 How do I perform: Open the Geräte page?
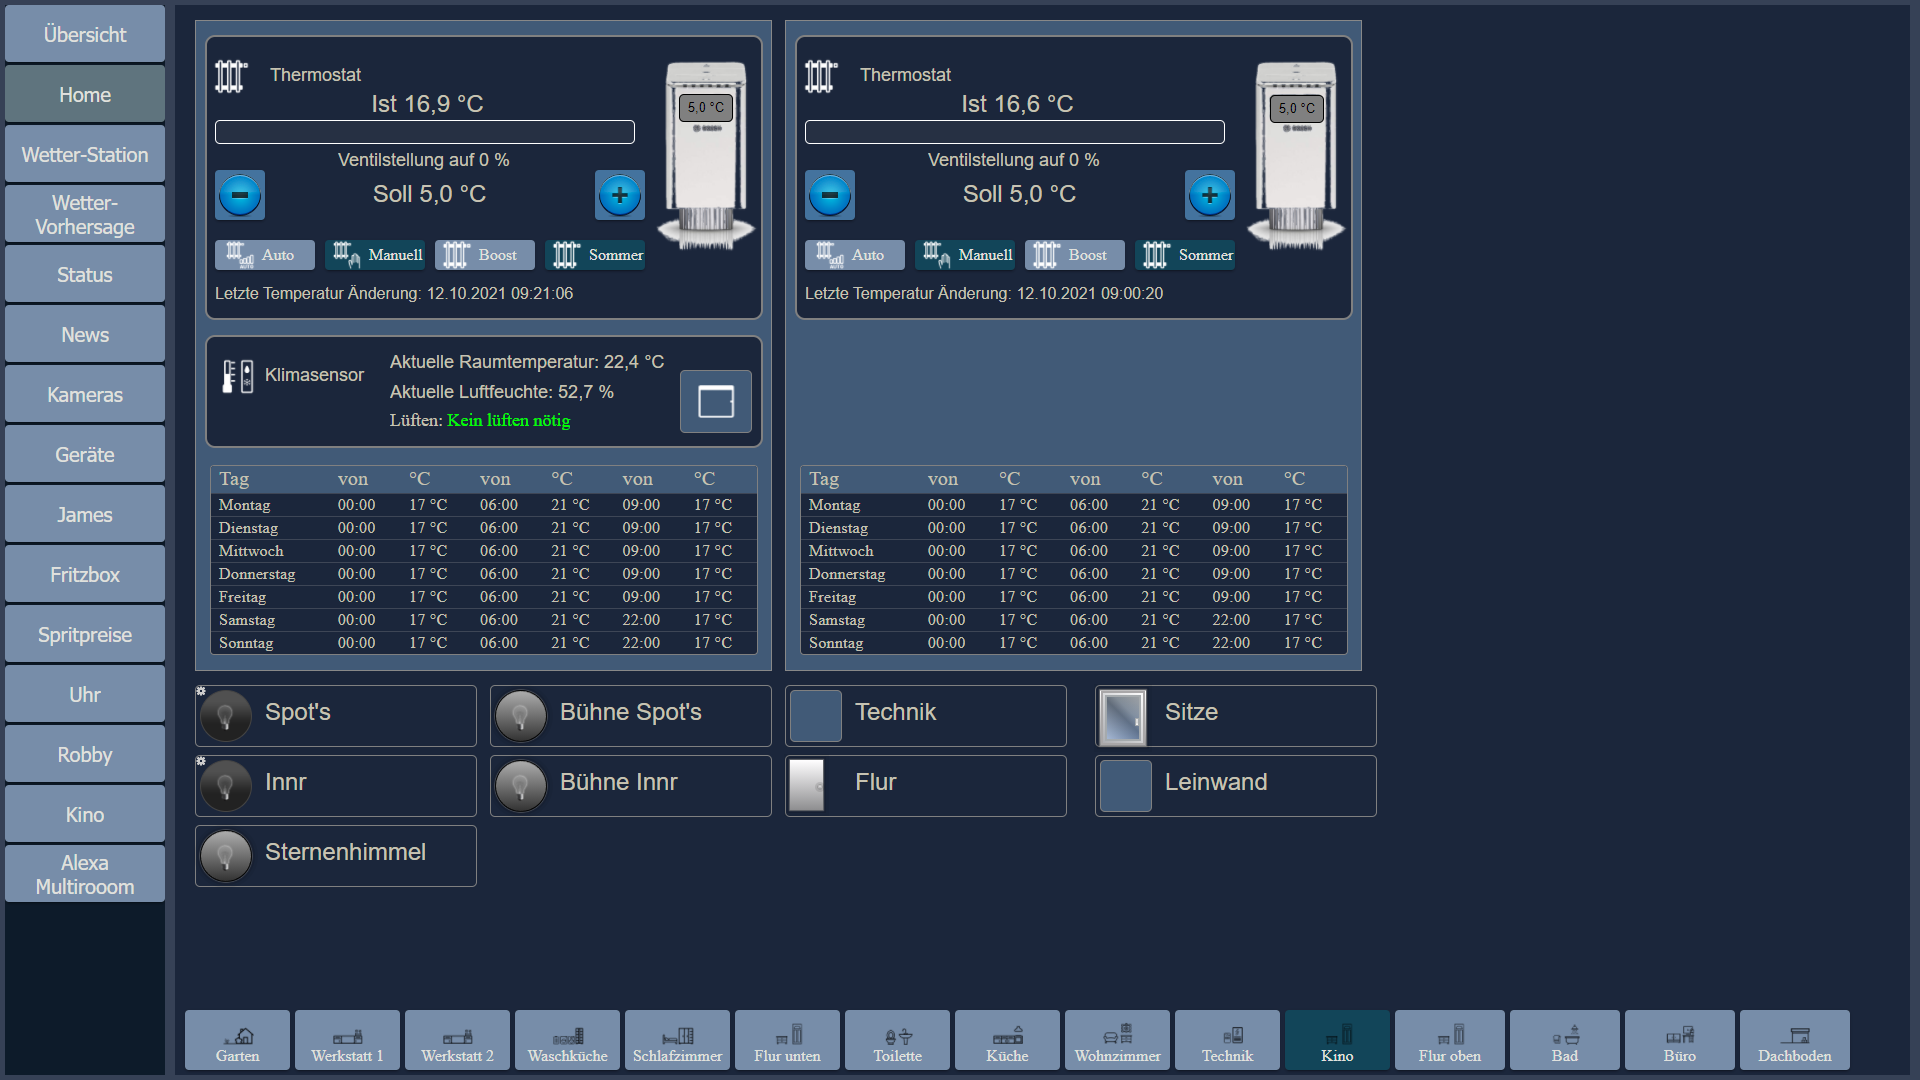pyautogui.click(x=85, y=454)
